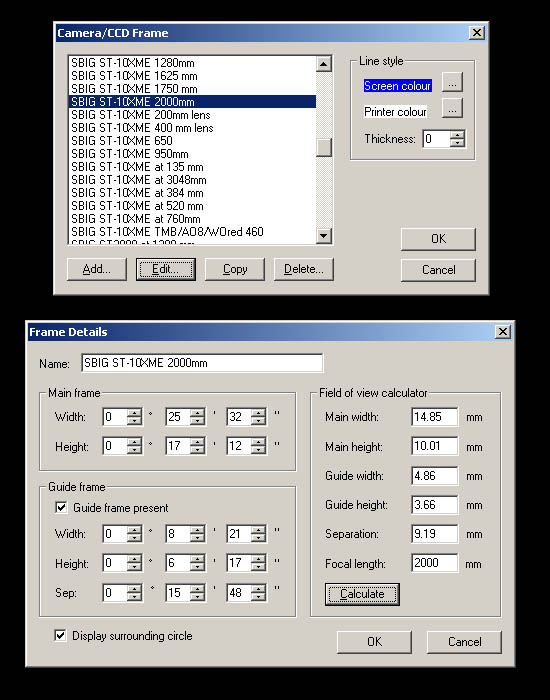550x700 pixels.
Task: Click the Guide height mm field
Action: point(434,505)
